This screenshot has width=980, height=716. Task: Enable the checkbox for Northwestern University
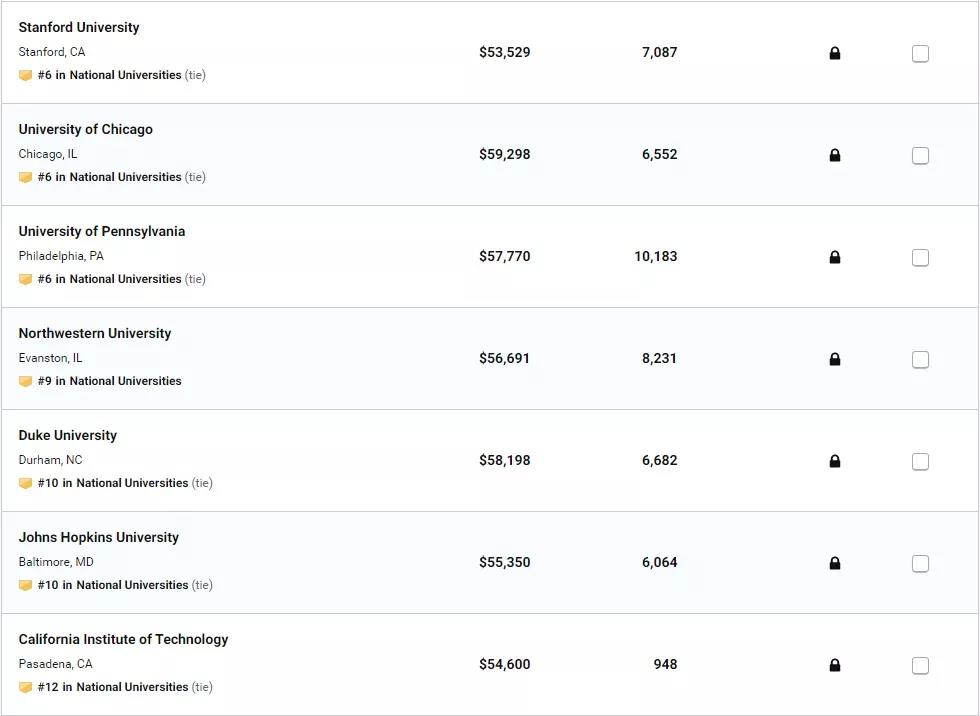pos(920,360)
